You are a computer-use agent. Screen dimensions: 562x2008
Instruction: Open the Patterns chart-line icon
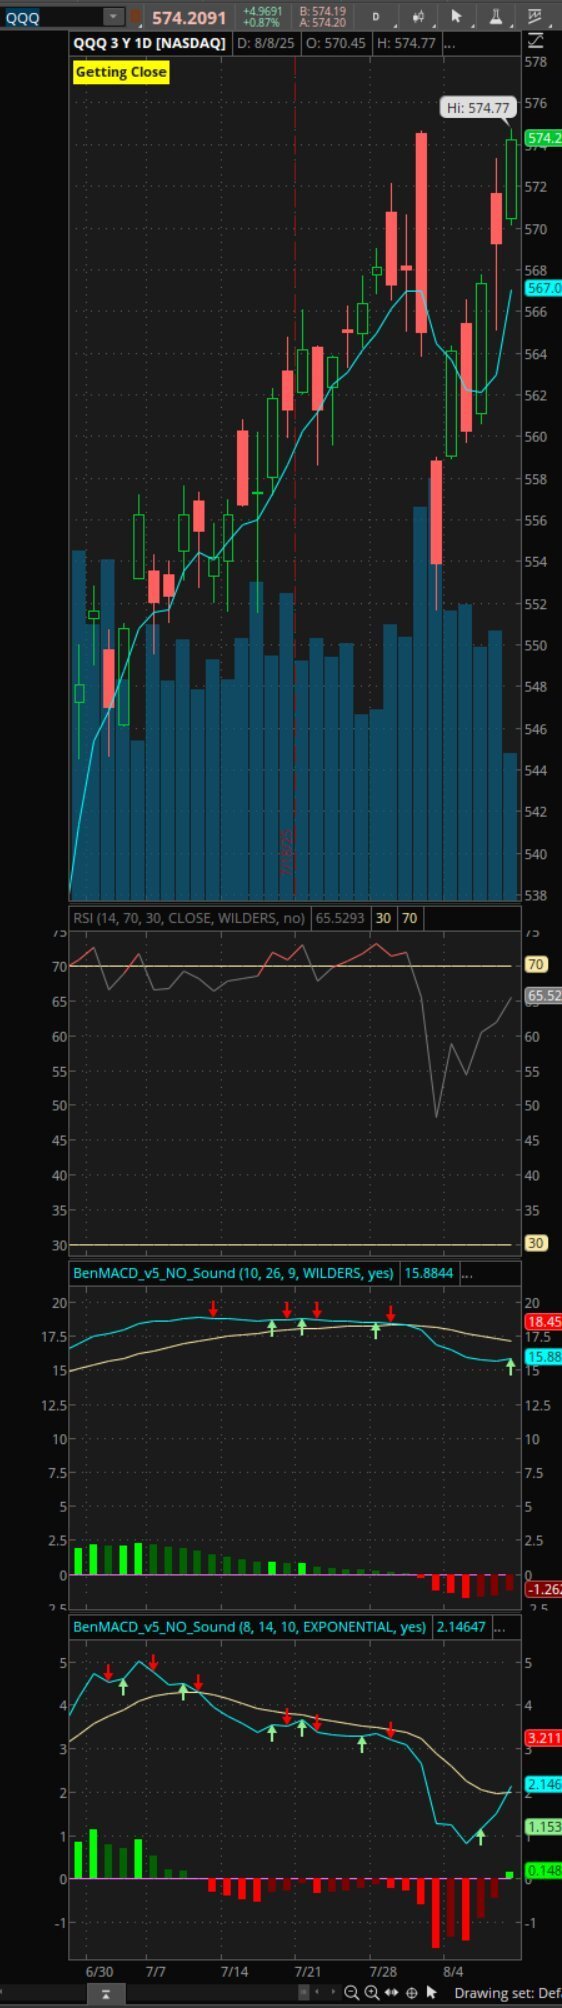click(x=536, y=17)
